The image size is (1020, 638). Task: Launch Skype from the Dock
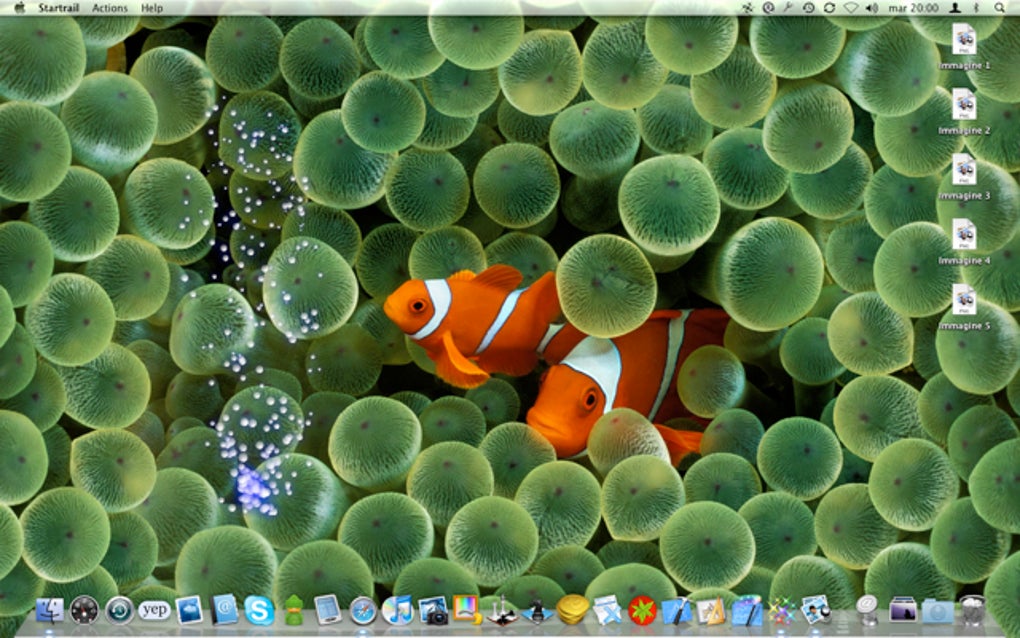[x=259, y=611]
